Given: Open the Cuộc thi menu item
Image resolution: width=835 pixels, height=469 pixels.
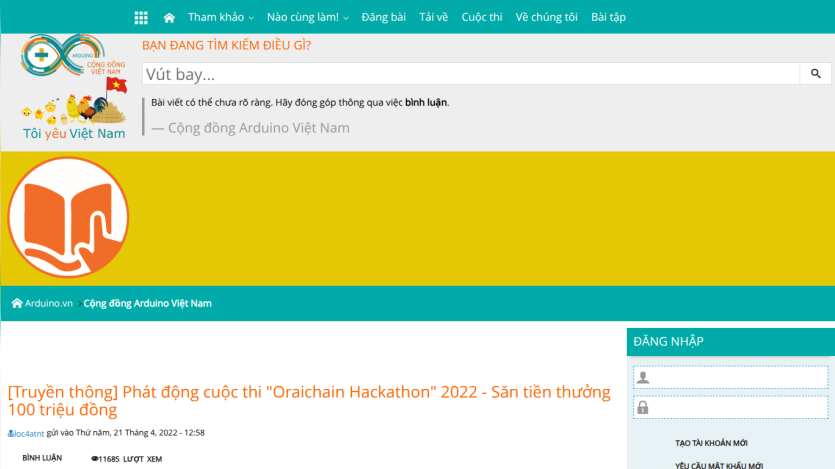Looking at the screenshot, I should click(x=481, y=17).
